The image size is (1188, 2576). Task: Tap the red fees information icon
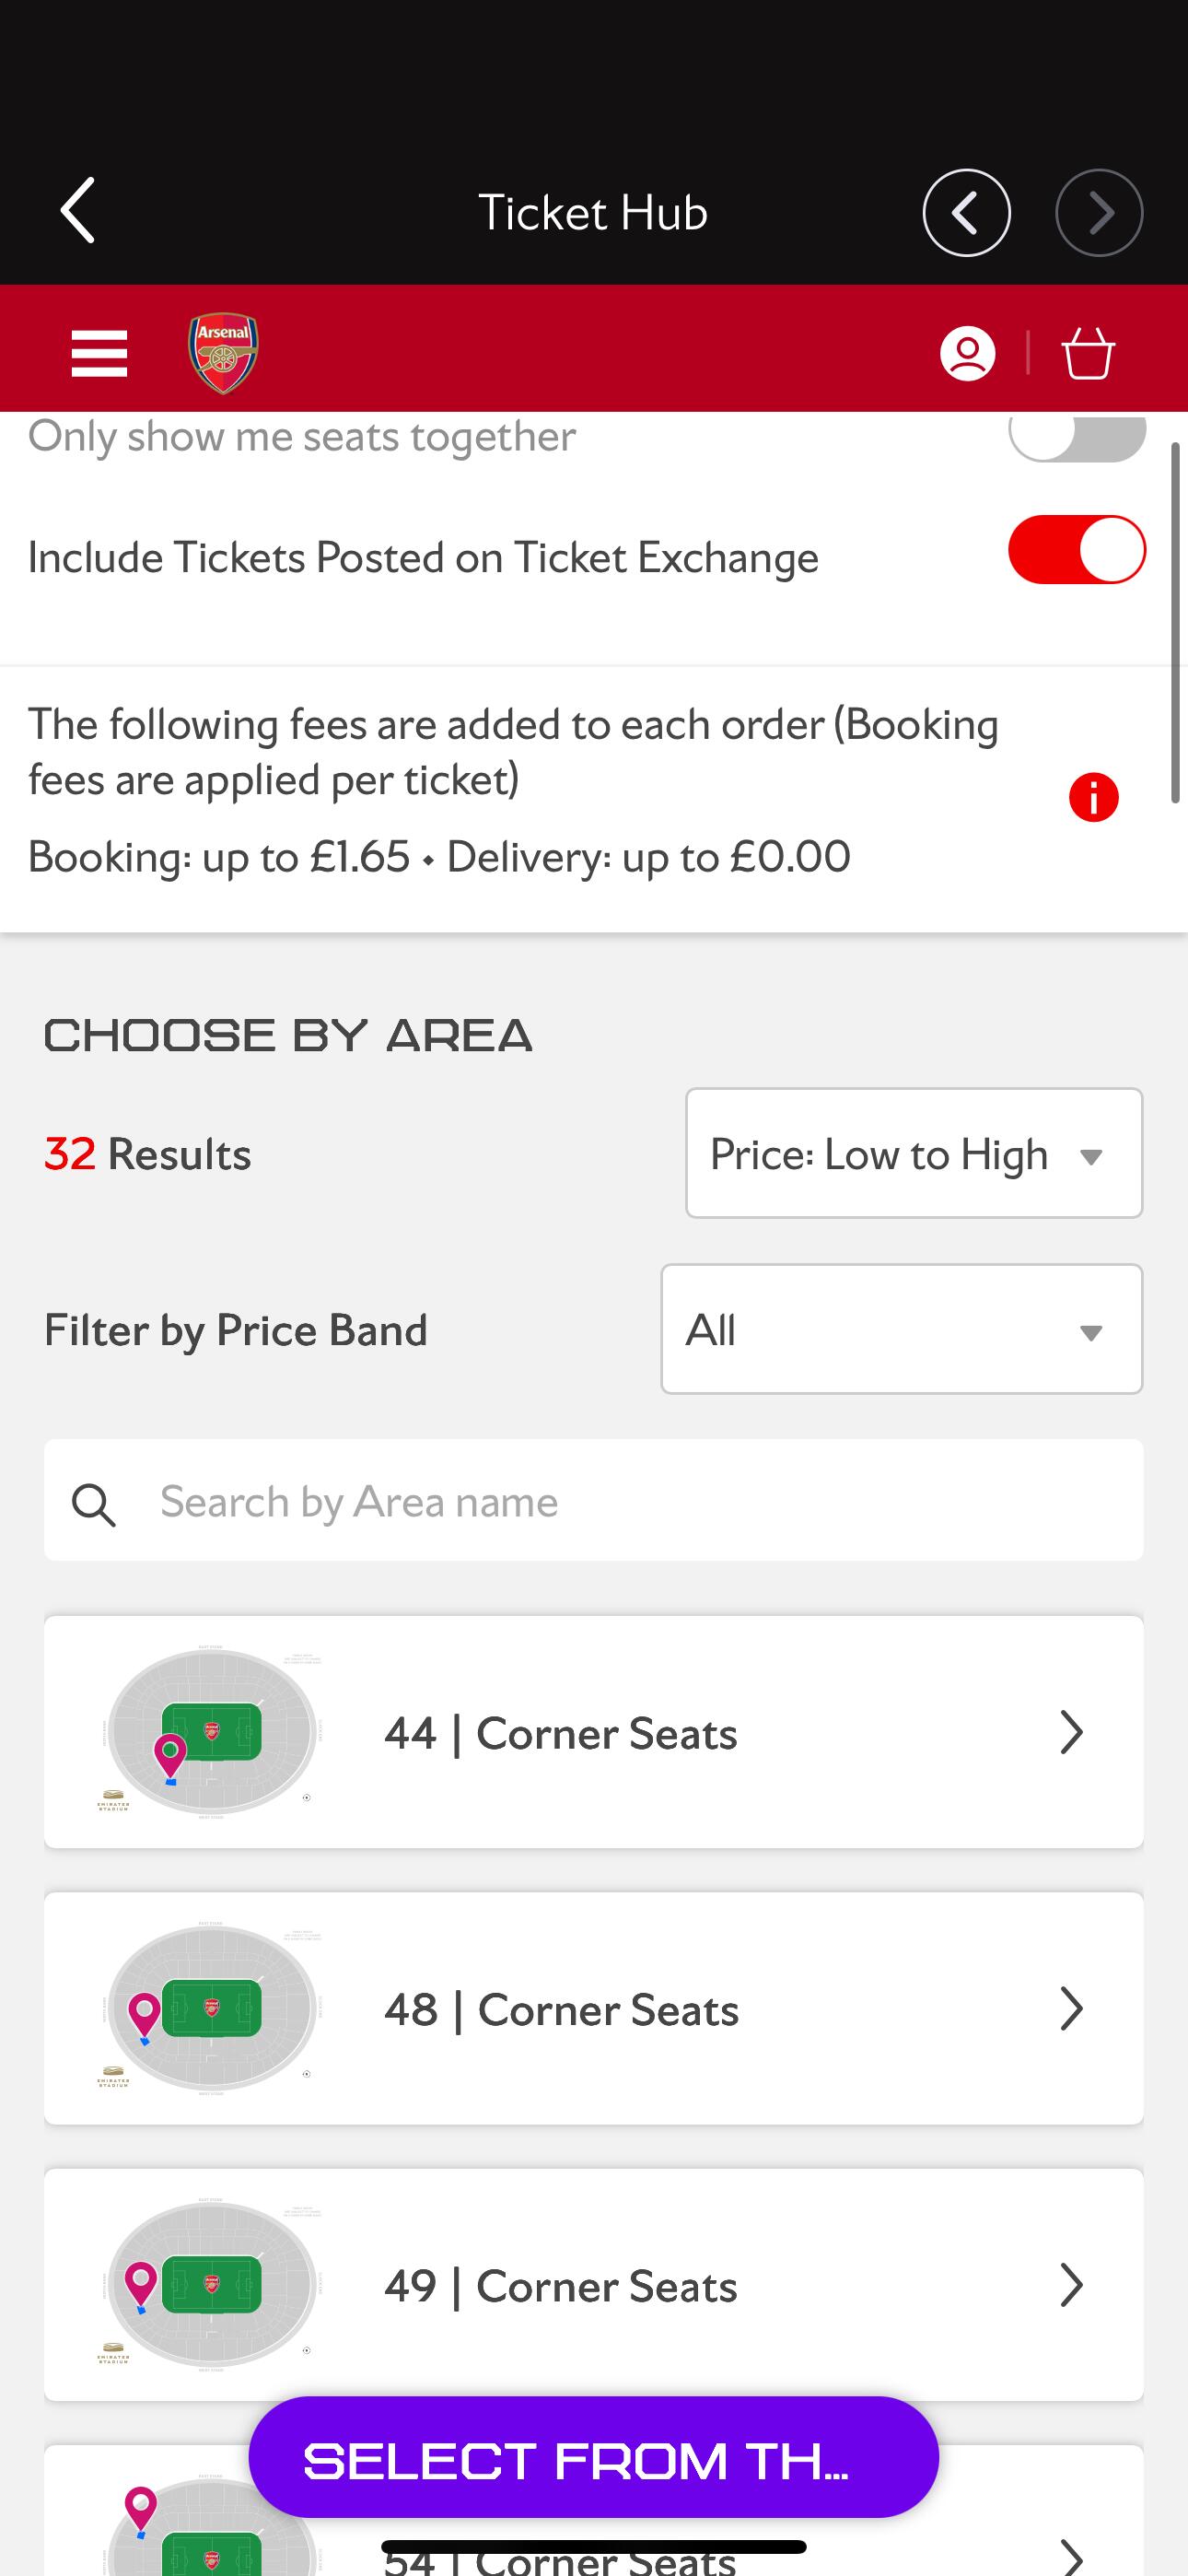tap(1093, 798)
